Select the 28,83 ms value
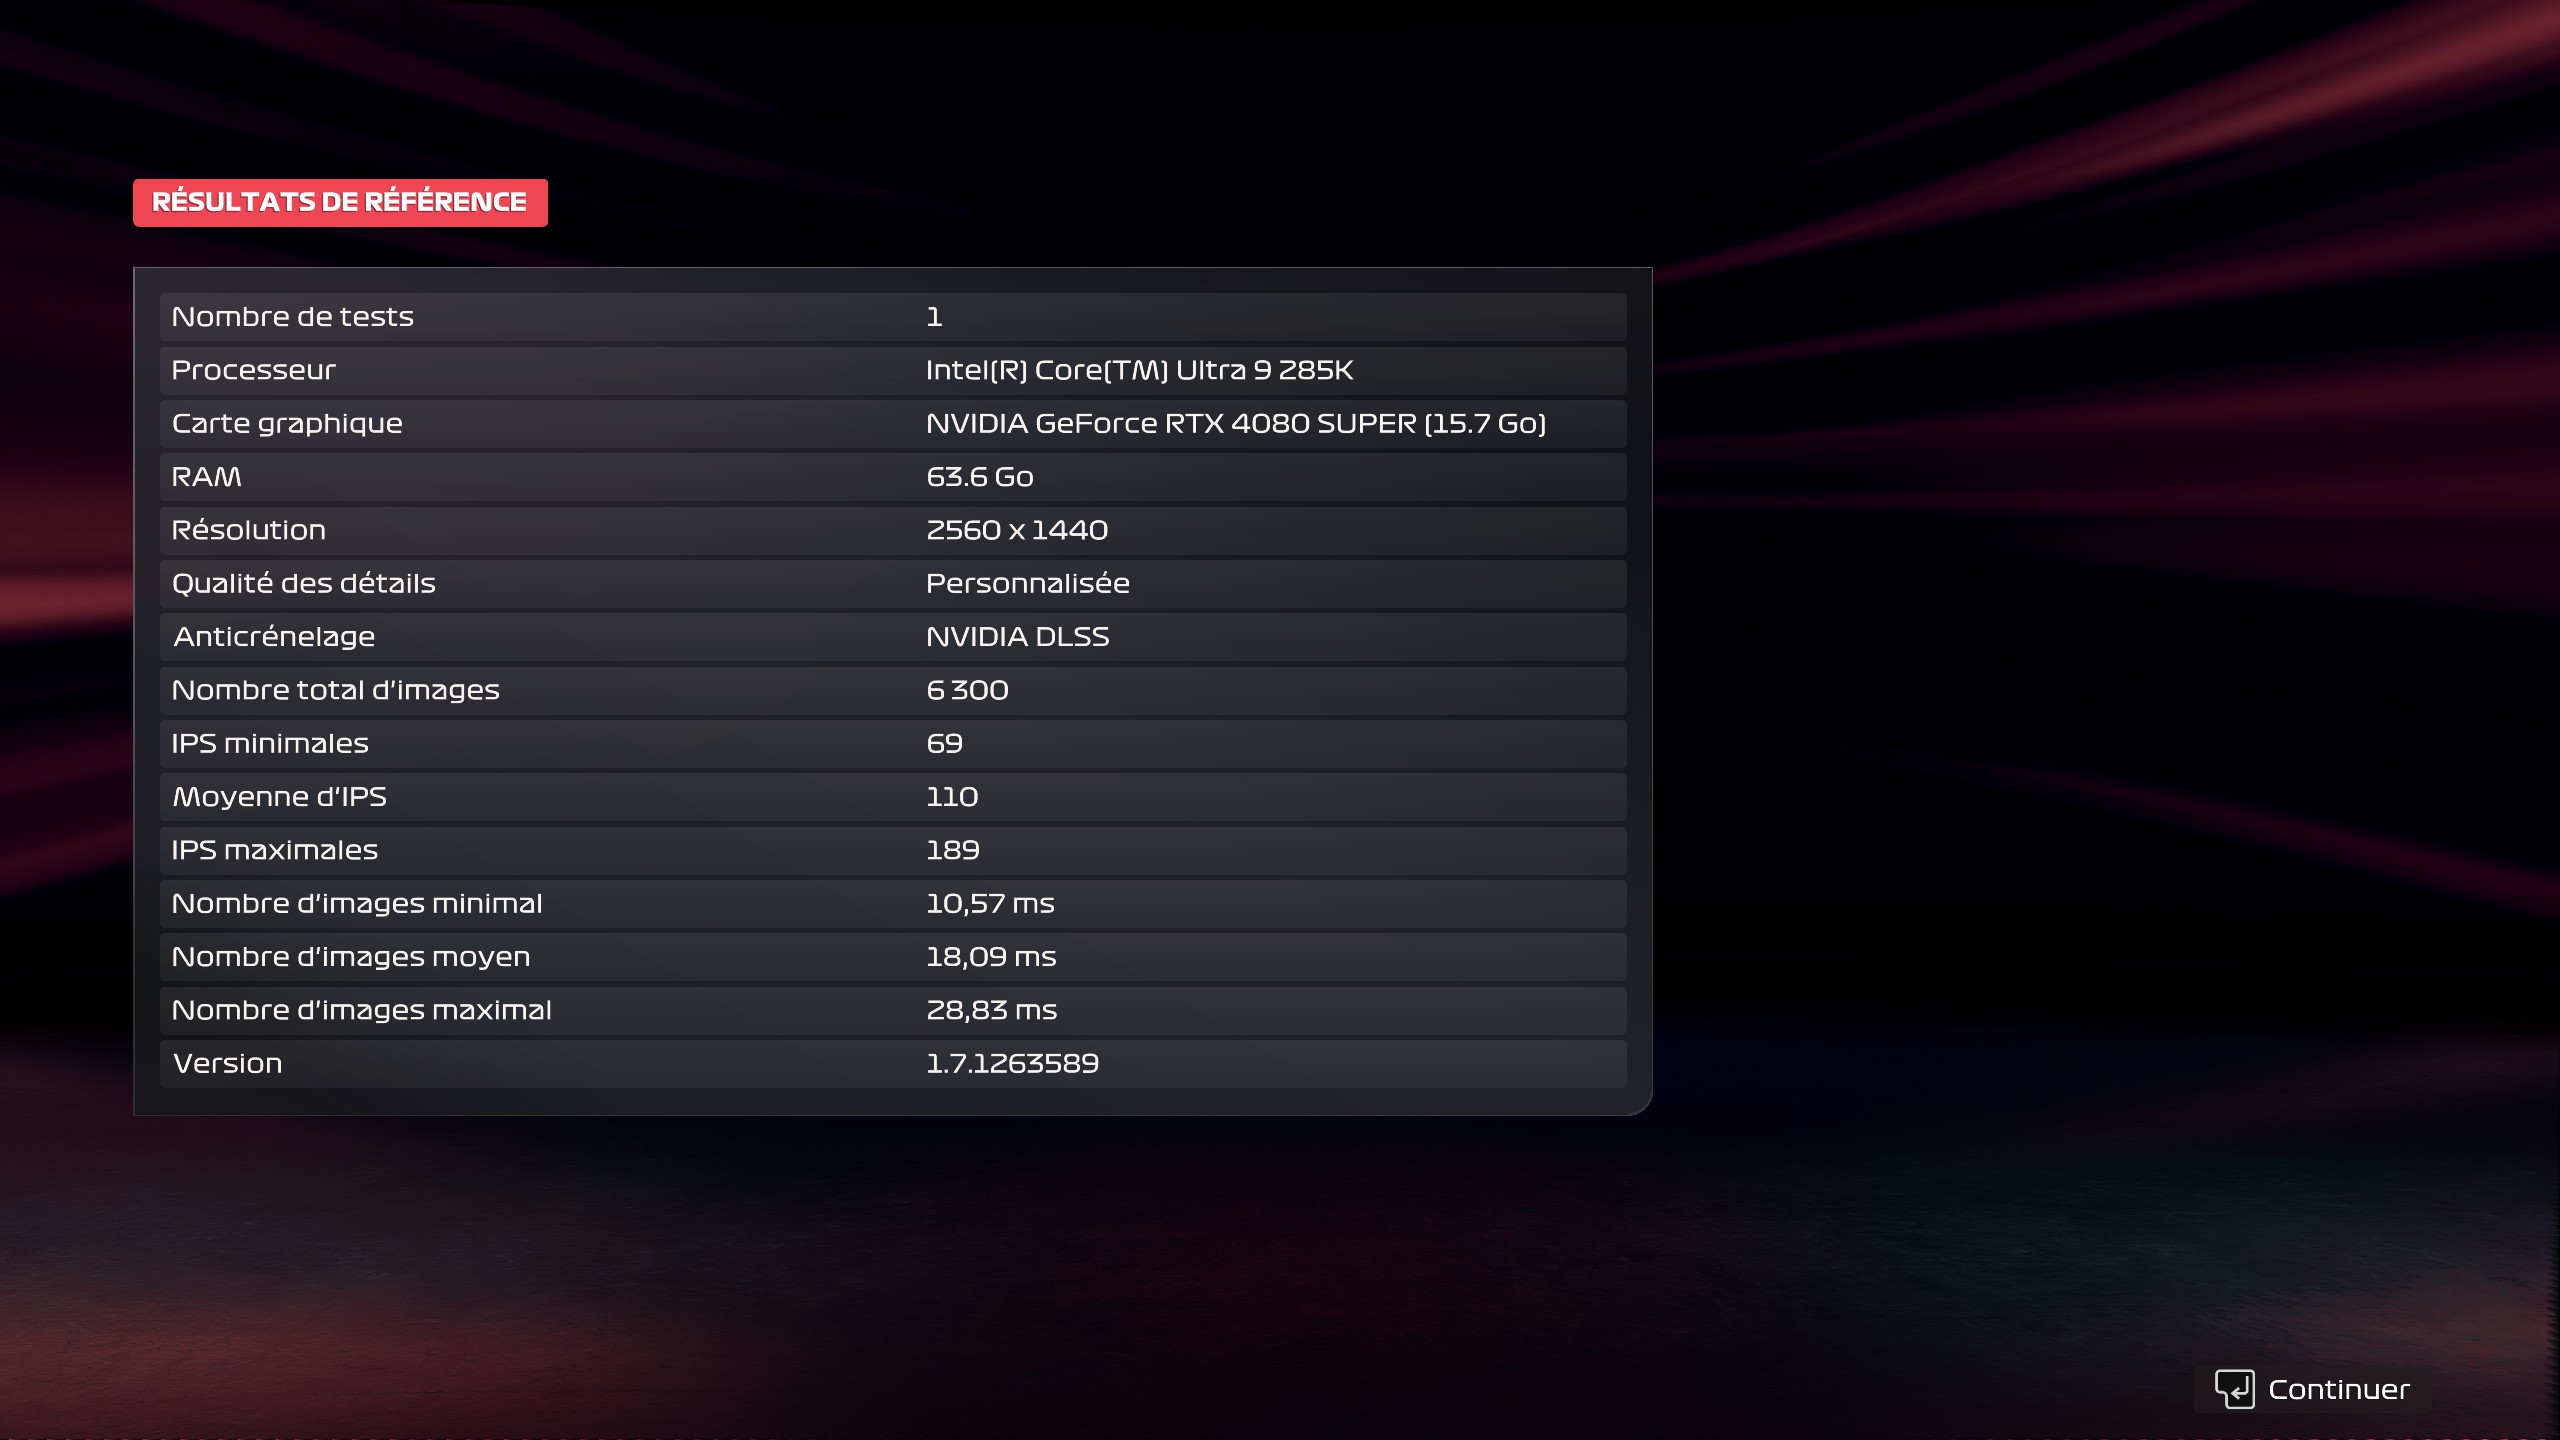 [x=991, y=1010]
